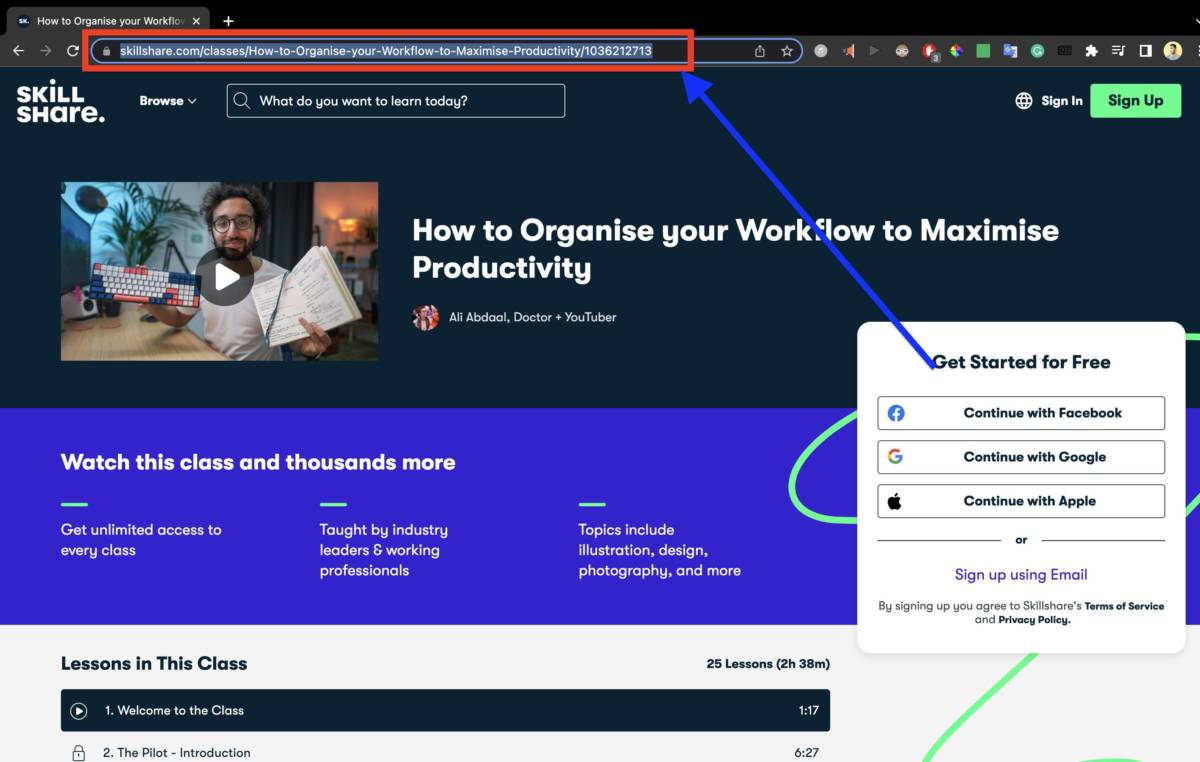Image resolution: width=1200 pixels, height=762 pixels.
Task: Open the grey play-triangle extension
Action: pos(875,51)
